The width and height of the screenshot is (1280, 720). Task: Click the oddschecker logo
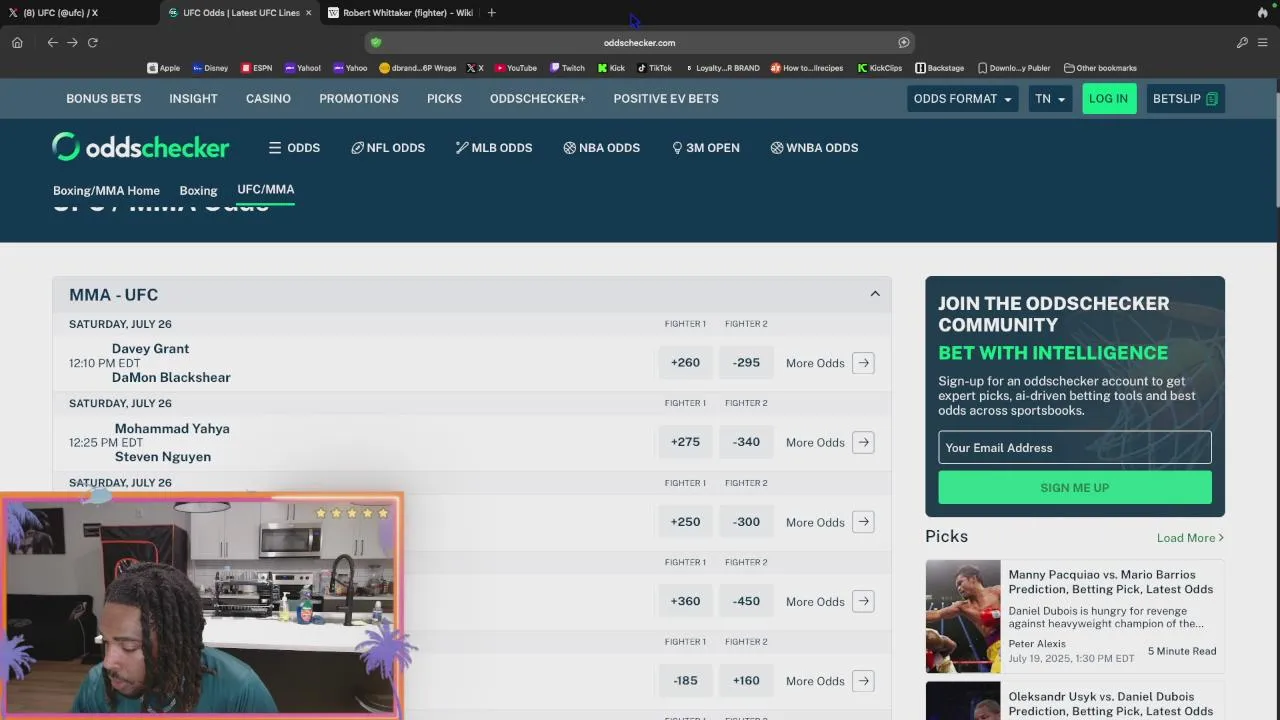tap(141, 147)
